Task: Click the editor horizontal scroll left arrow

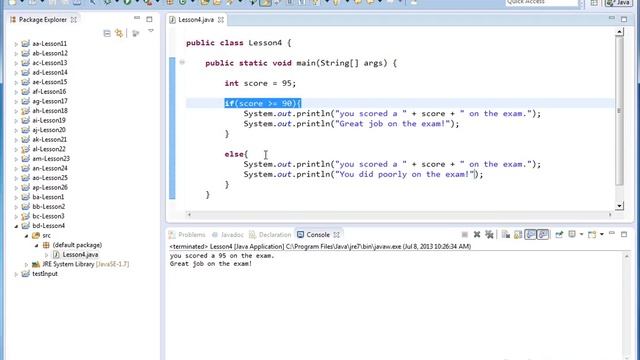Action: click(x=189, y=214)
